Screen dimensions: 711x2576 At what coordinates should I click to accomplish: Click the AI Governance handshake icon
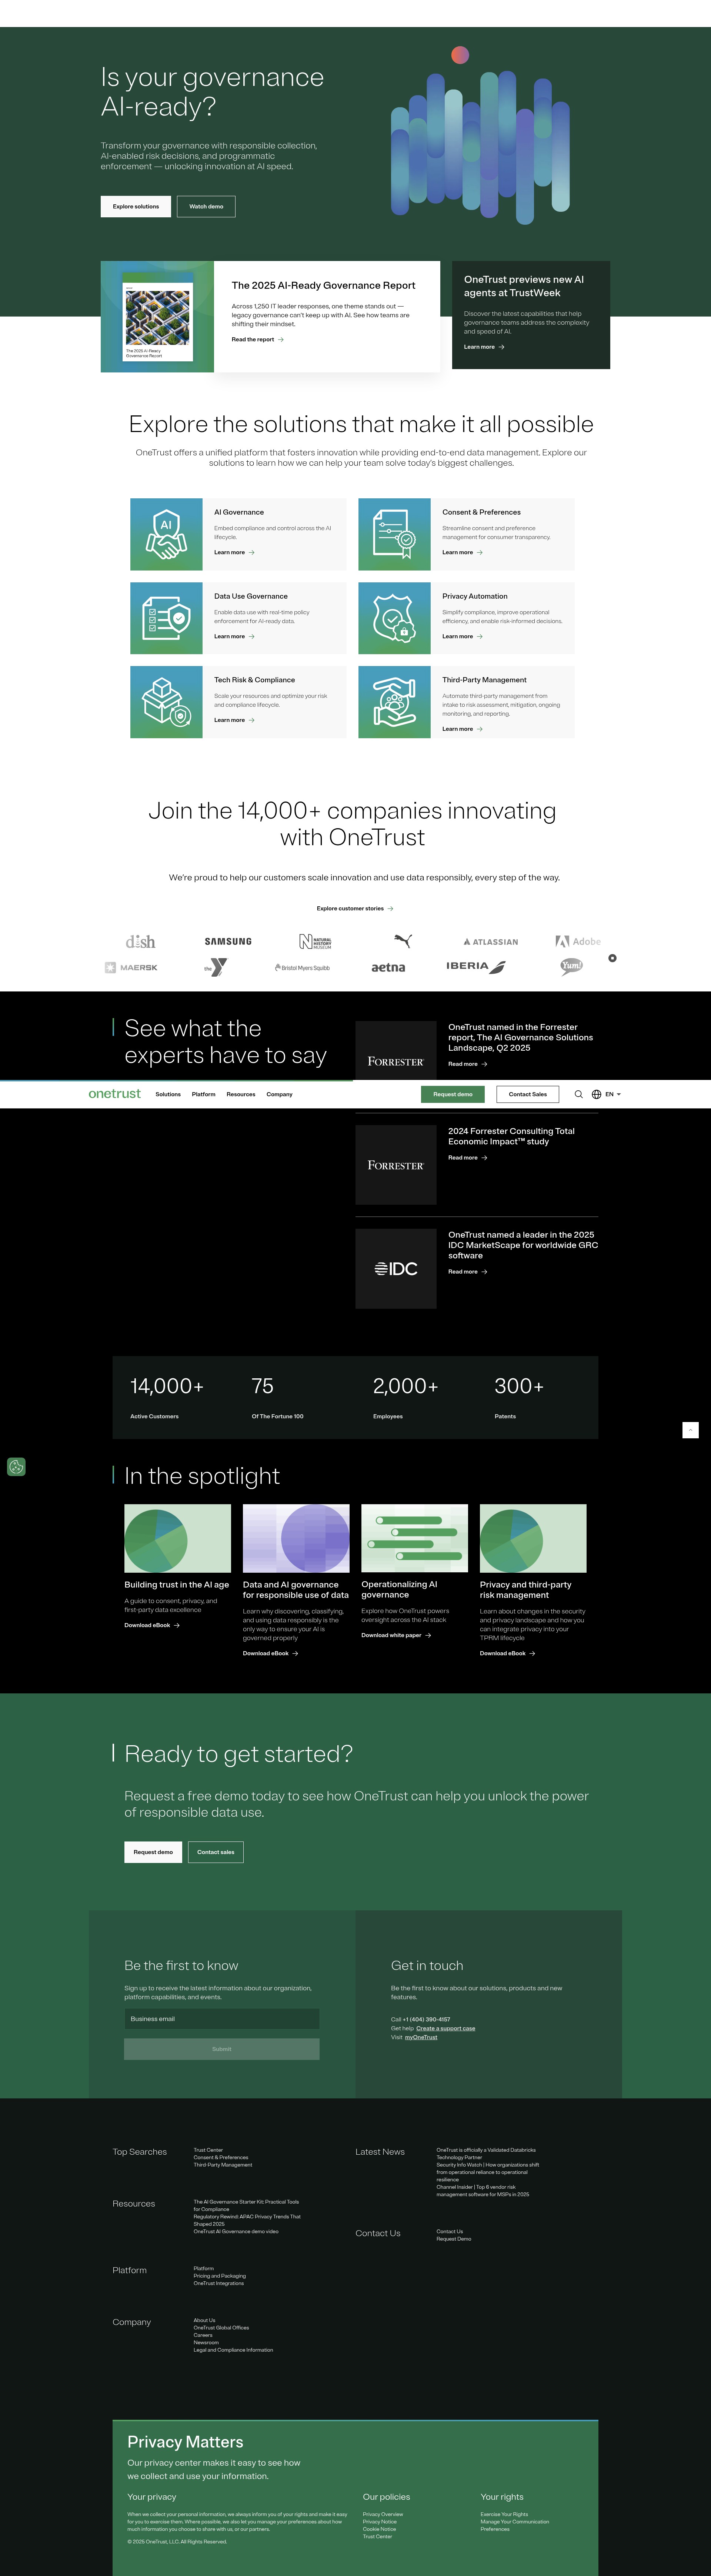pos(166,534)
